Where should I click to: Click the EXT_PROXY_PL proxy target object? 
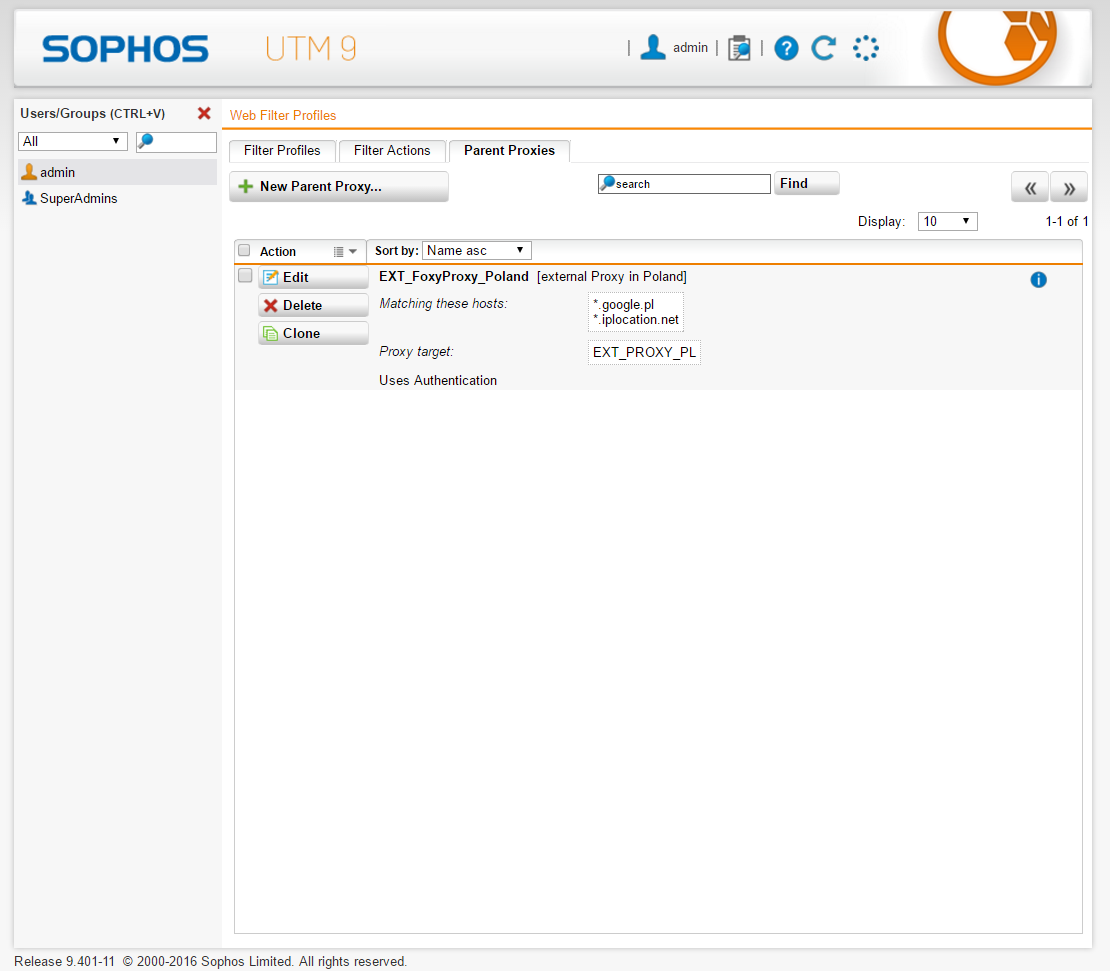click(644, 352)
